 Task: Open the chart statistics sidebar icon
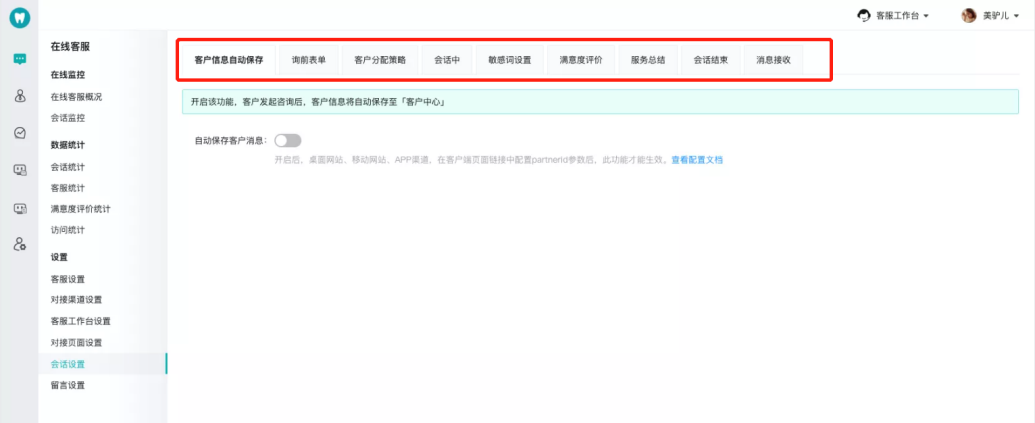pos(20,133)
